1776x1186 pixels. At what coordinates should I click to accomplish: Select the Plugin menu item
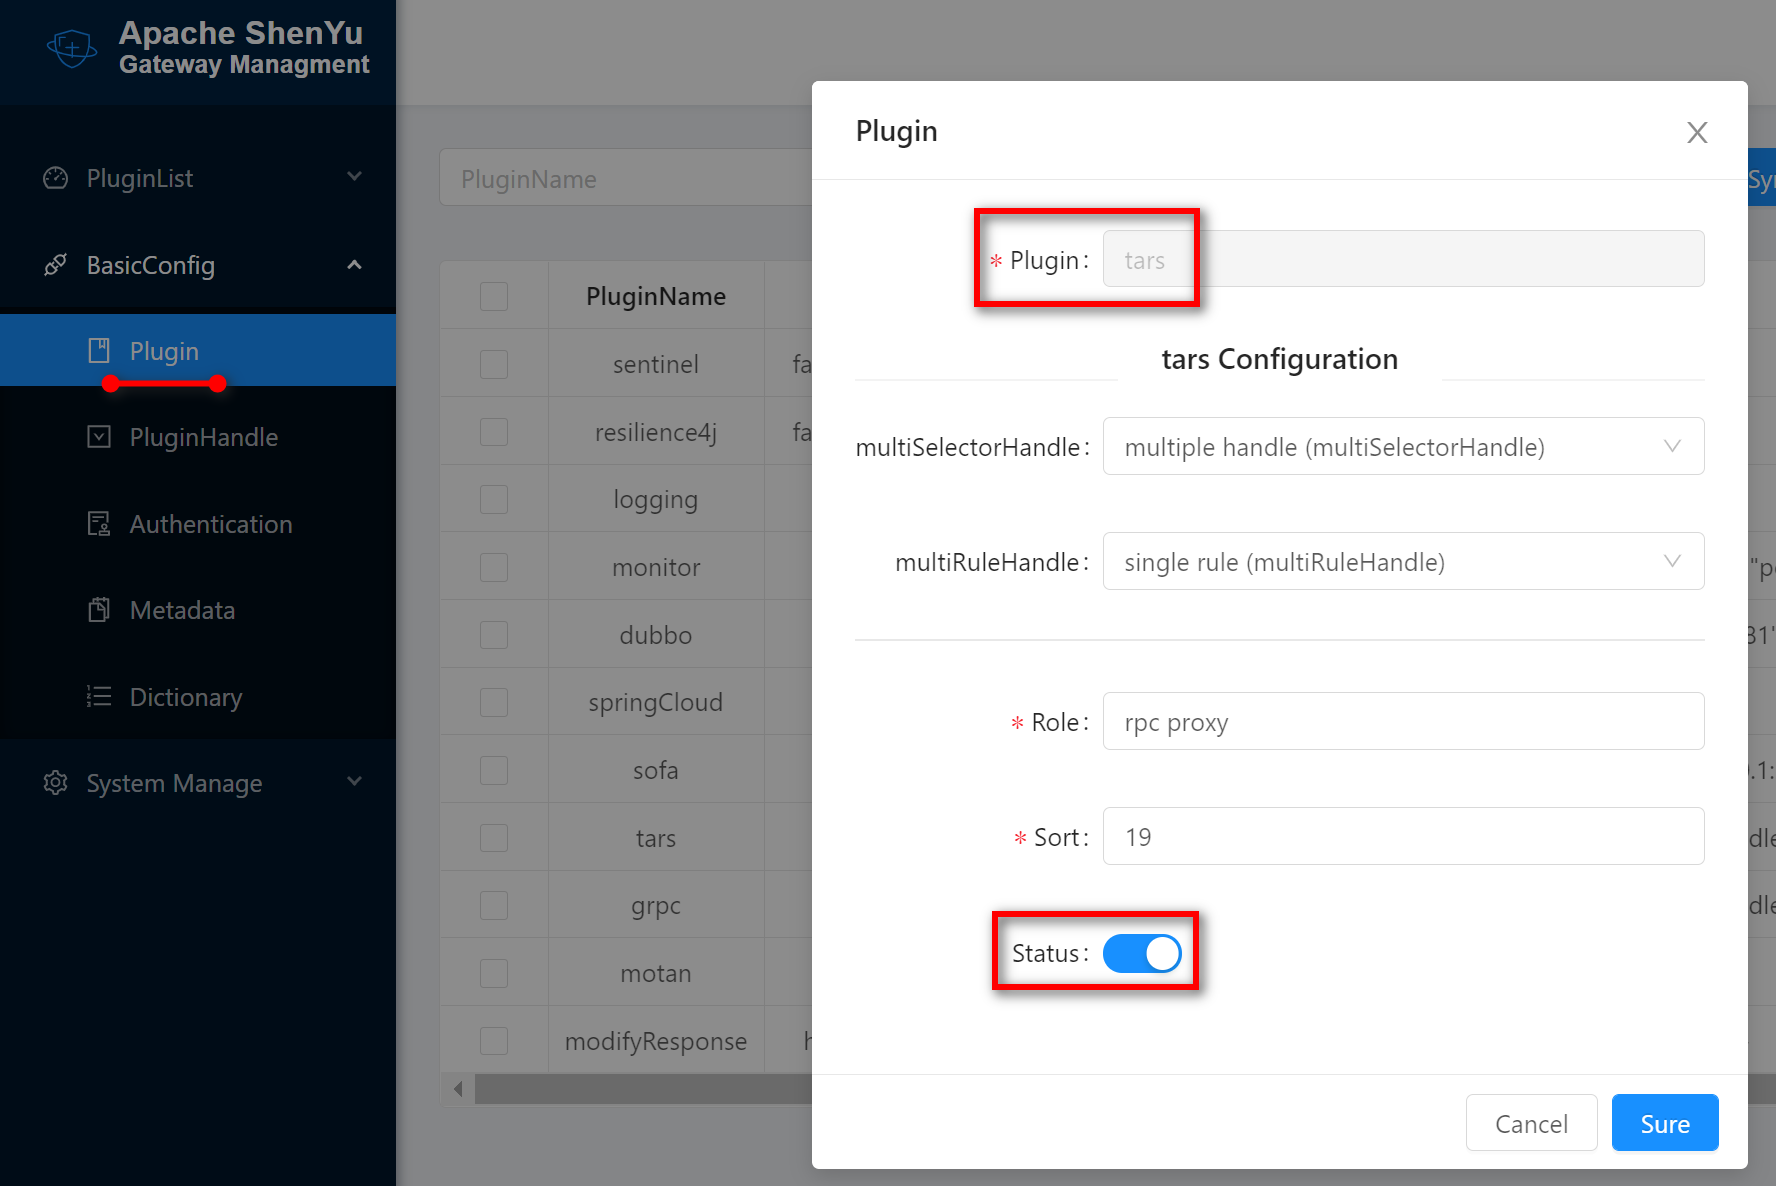tap(164, 351)
